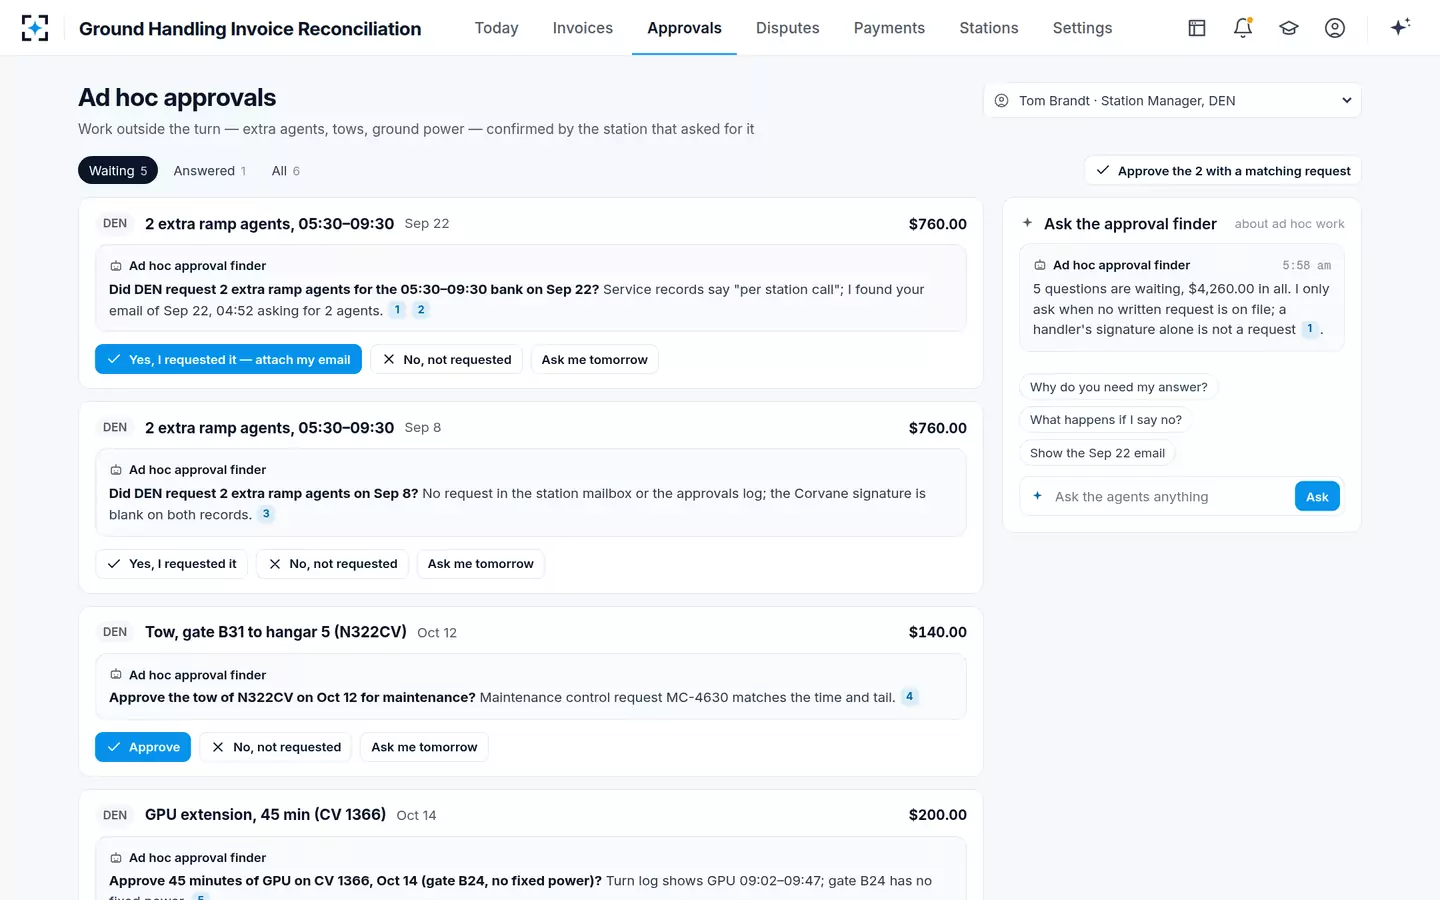The height and width of the screenshot is (900, 1440).
Task: Click the app logo icon
Action: (x=35, y=28)
